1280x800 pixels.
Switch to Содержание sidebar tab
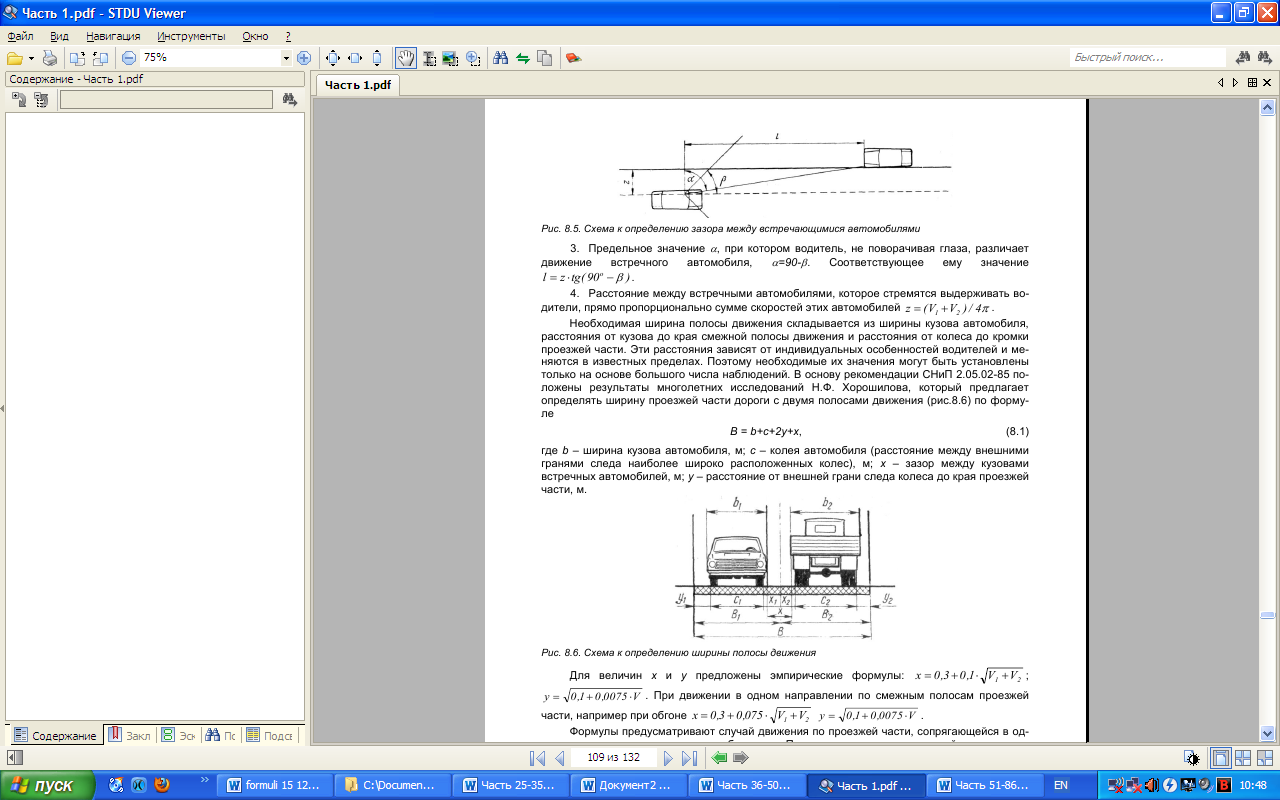(55, 735)
